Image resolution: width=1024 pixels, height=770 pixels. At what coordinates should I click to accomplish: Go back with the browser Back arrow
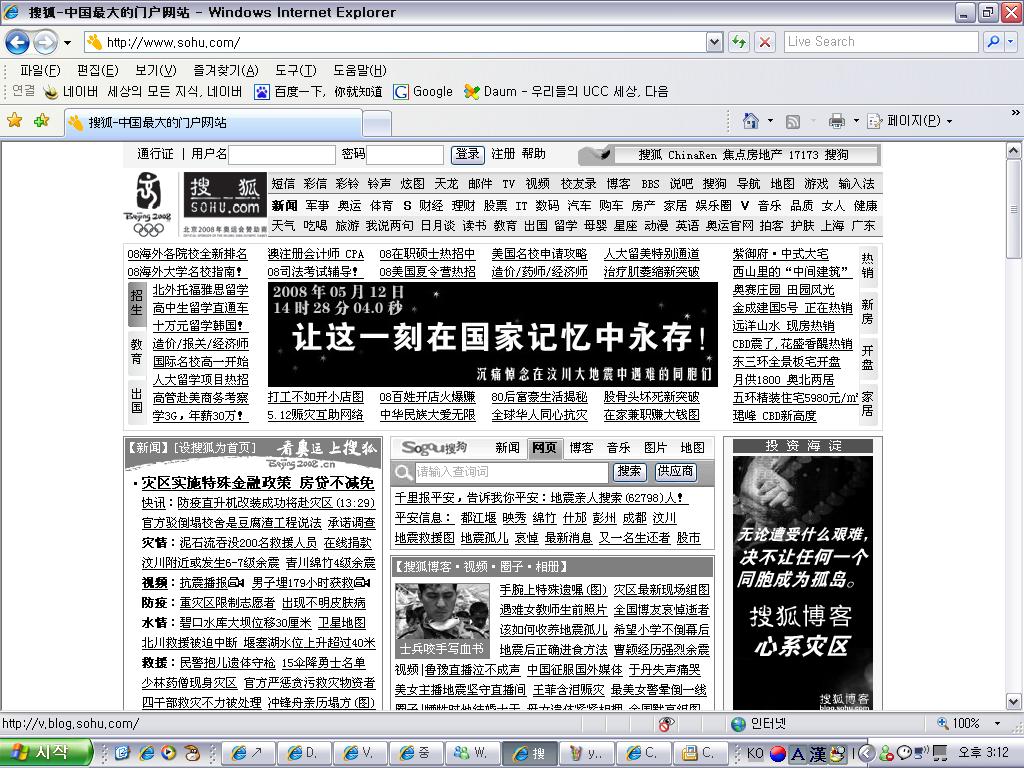tap(18, 43)
